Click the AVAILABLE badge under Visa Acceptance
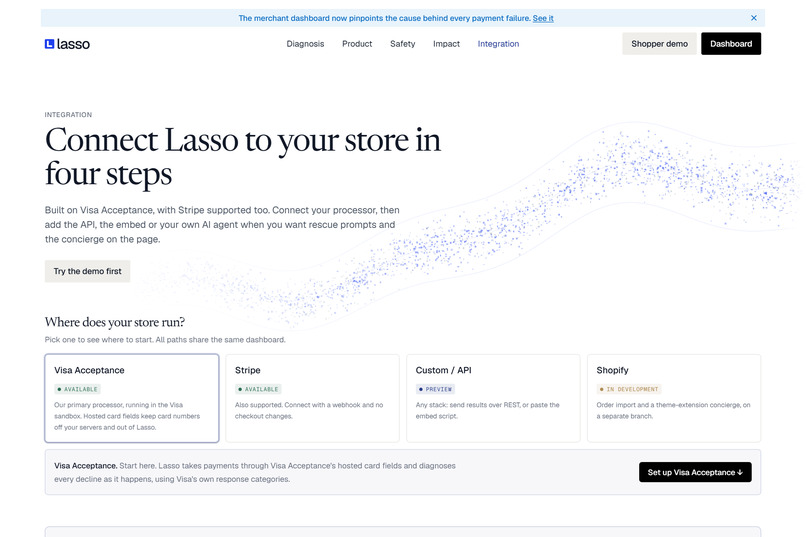Image resolution: width=806 pixels, height=537 pixels. (78, 389)
